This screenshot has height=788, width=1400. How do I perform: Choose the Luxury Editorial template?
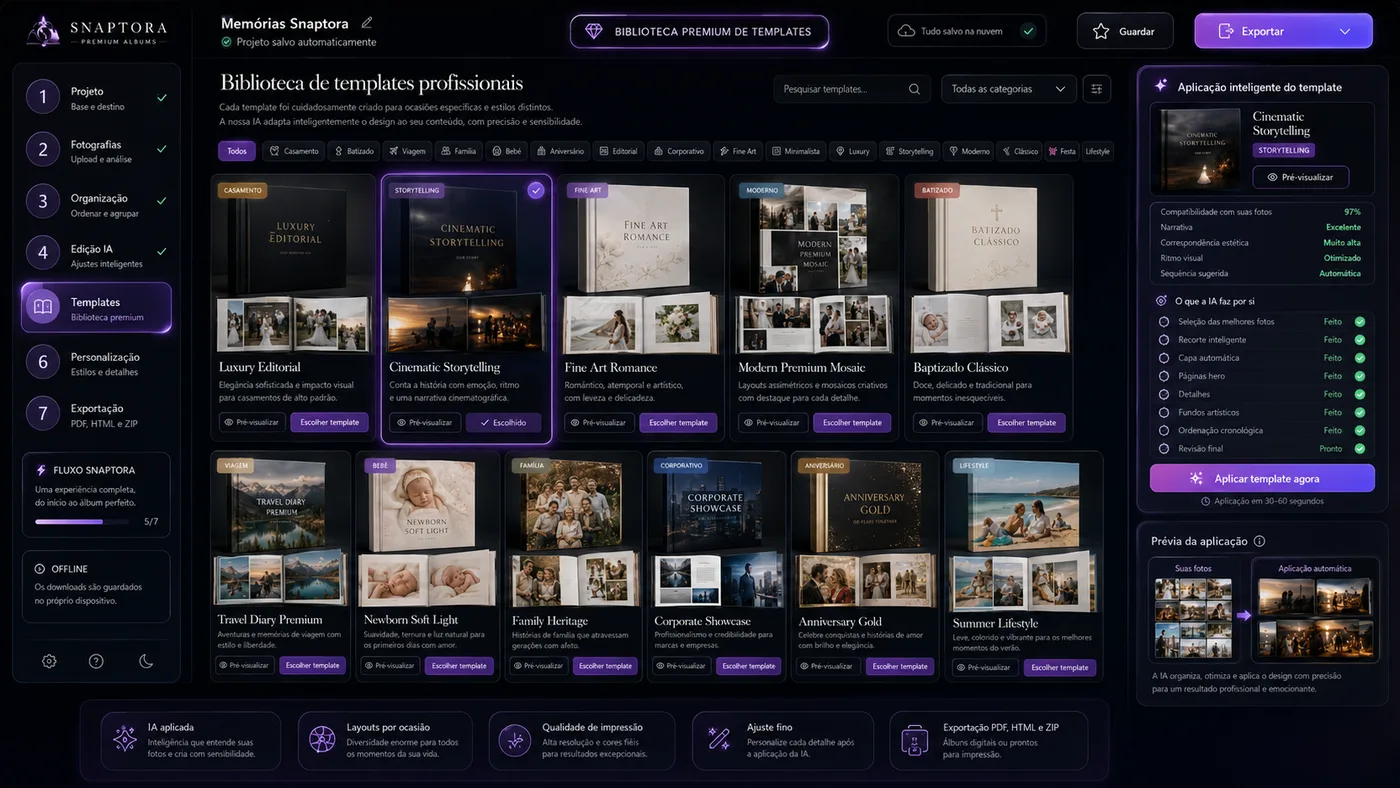[330, 422]
